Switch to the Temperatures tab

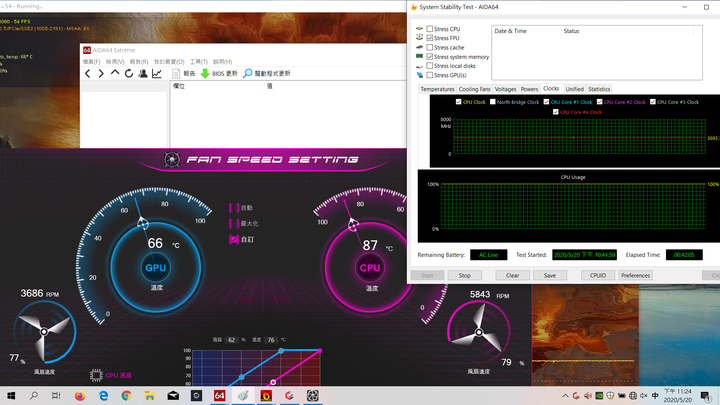437,89
